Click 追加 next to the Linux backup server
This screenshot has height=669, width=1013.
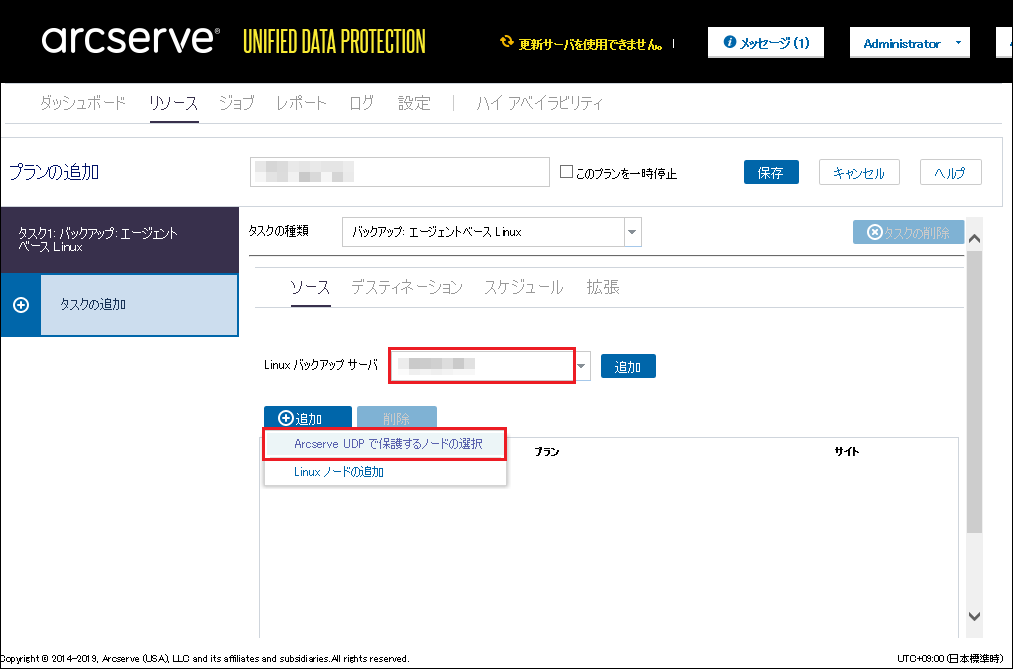(x=628, y=366)
